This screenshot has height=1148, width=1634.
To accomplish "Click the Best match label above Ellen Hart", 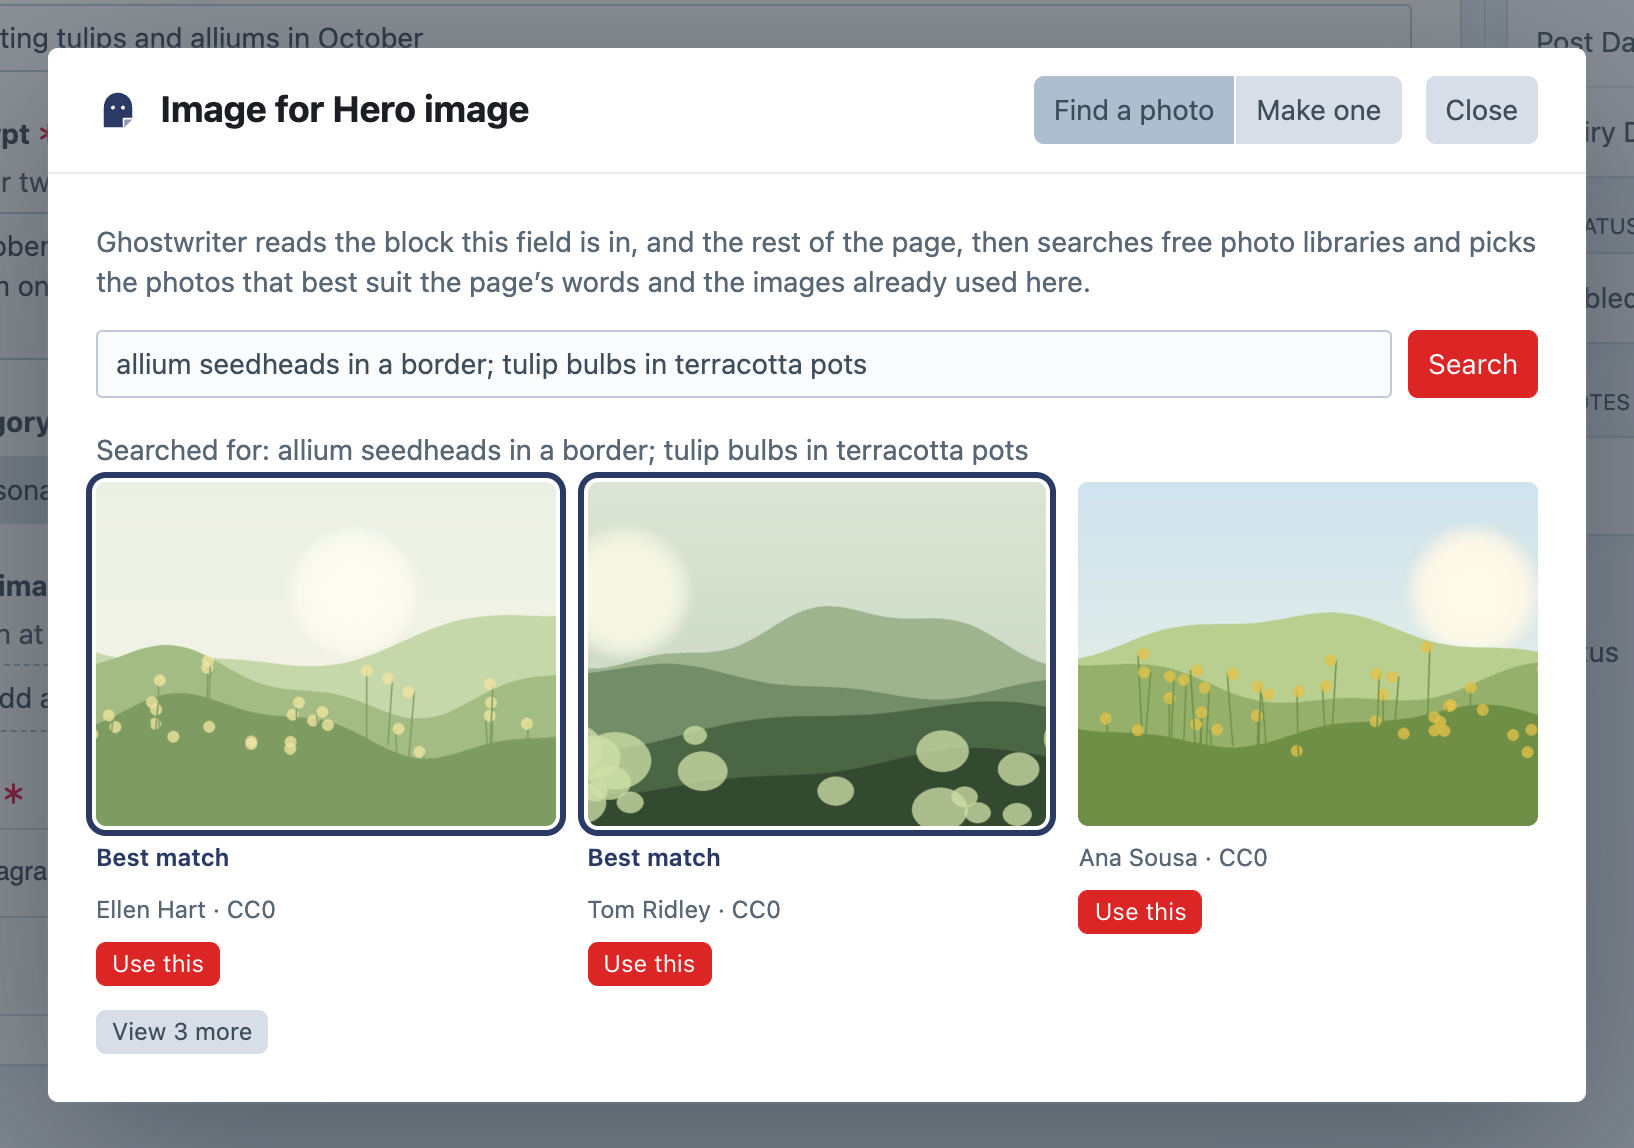I will tap(163, 858).
